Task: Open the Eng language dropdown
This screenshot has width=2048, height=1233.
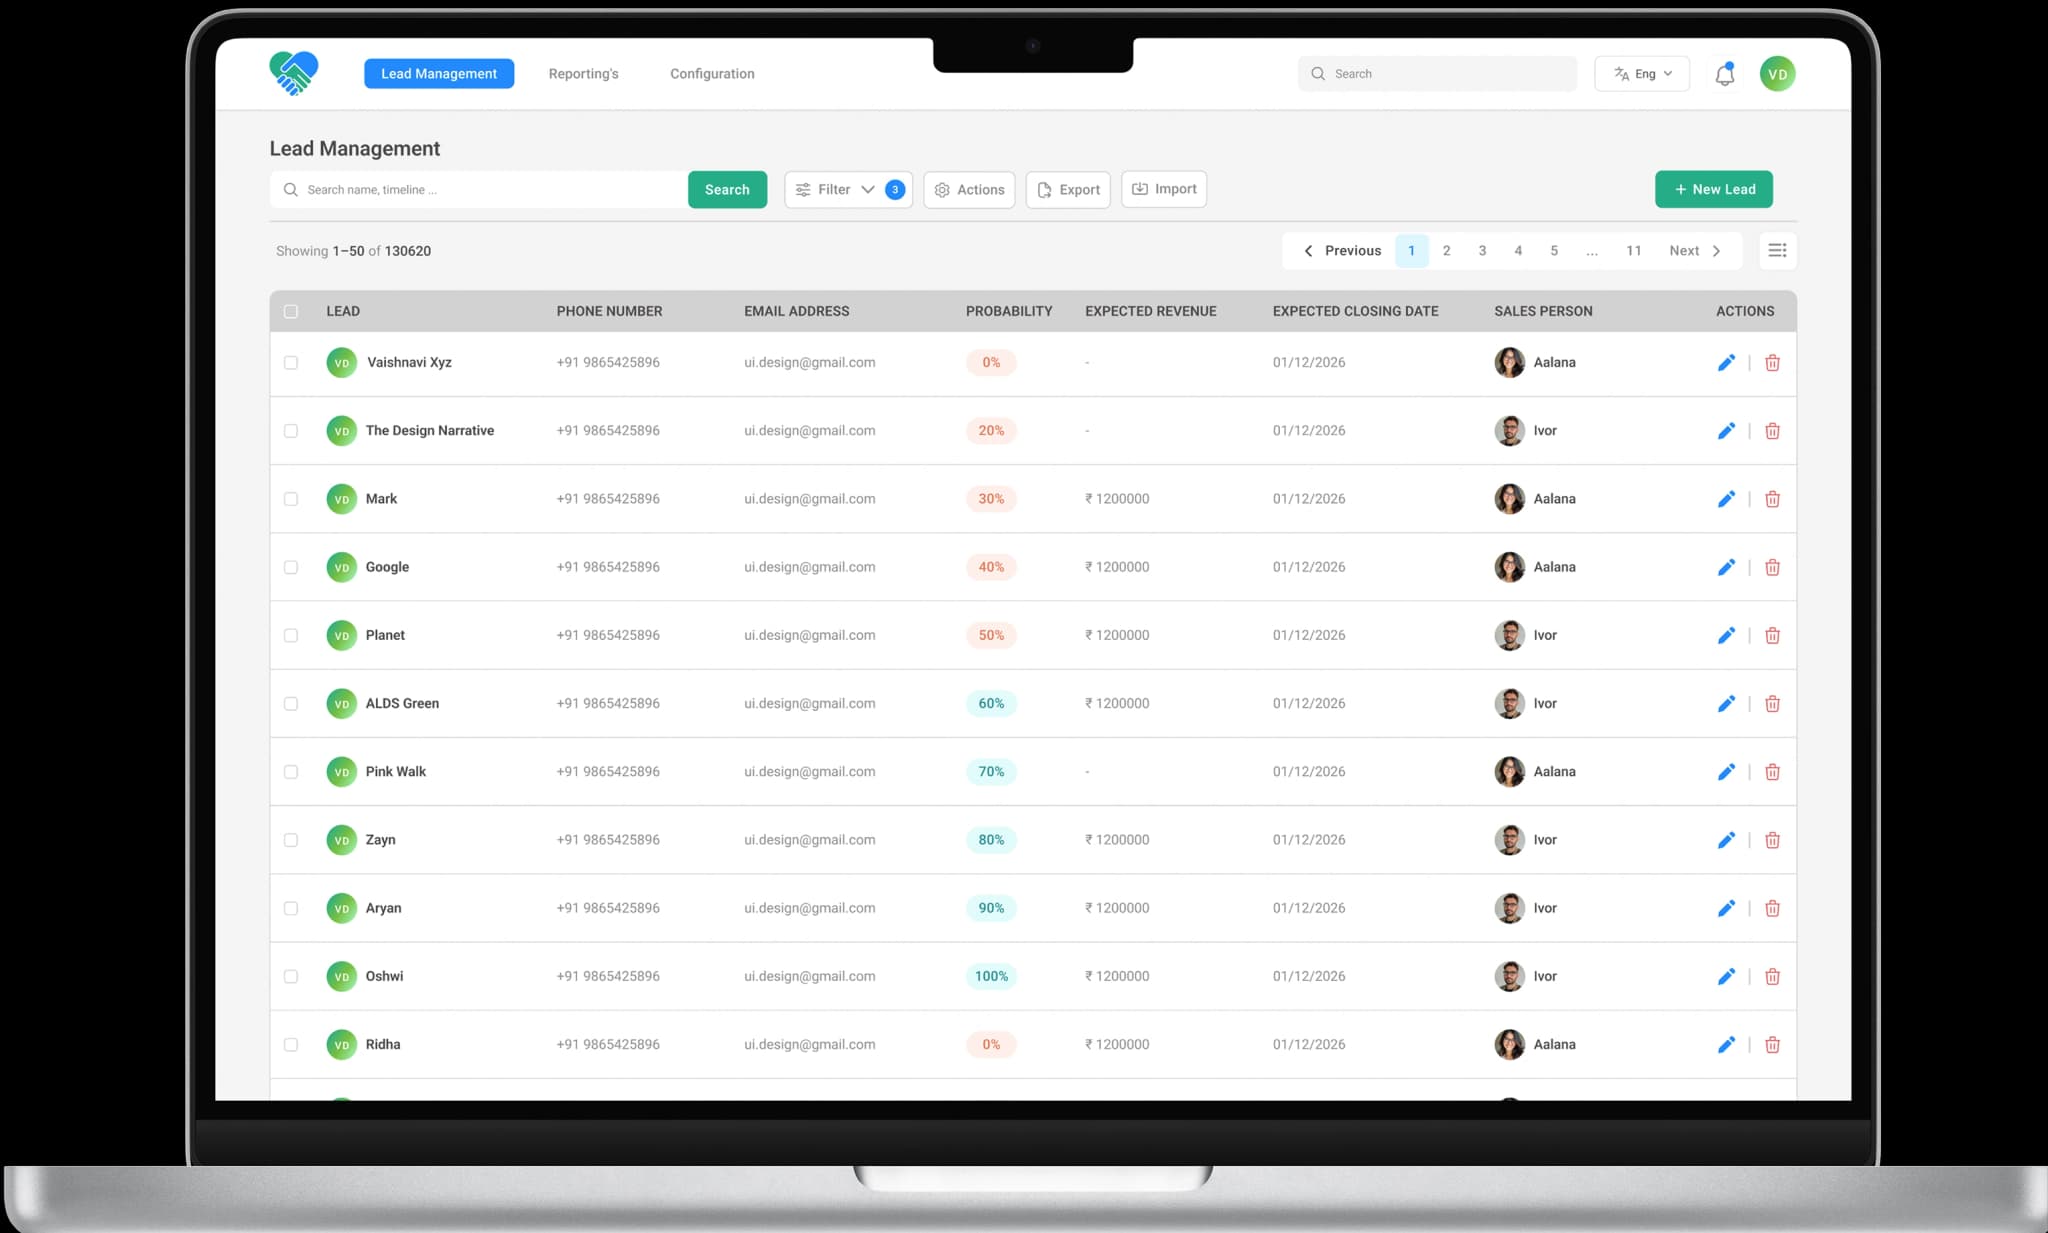Action: pyautogui.click(x=1642, y=74)
